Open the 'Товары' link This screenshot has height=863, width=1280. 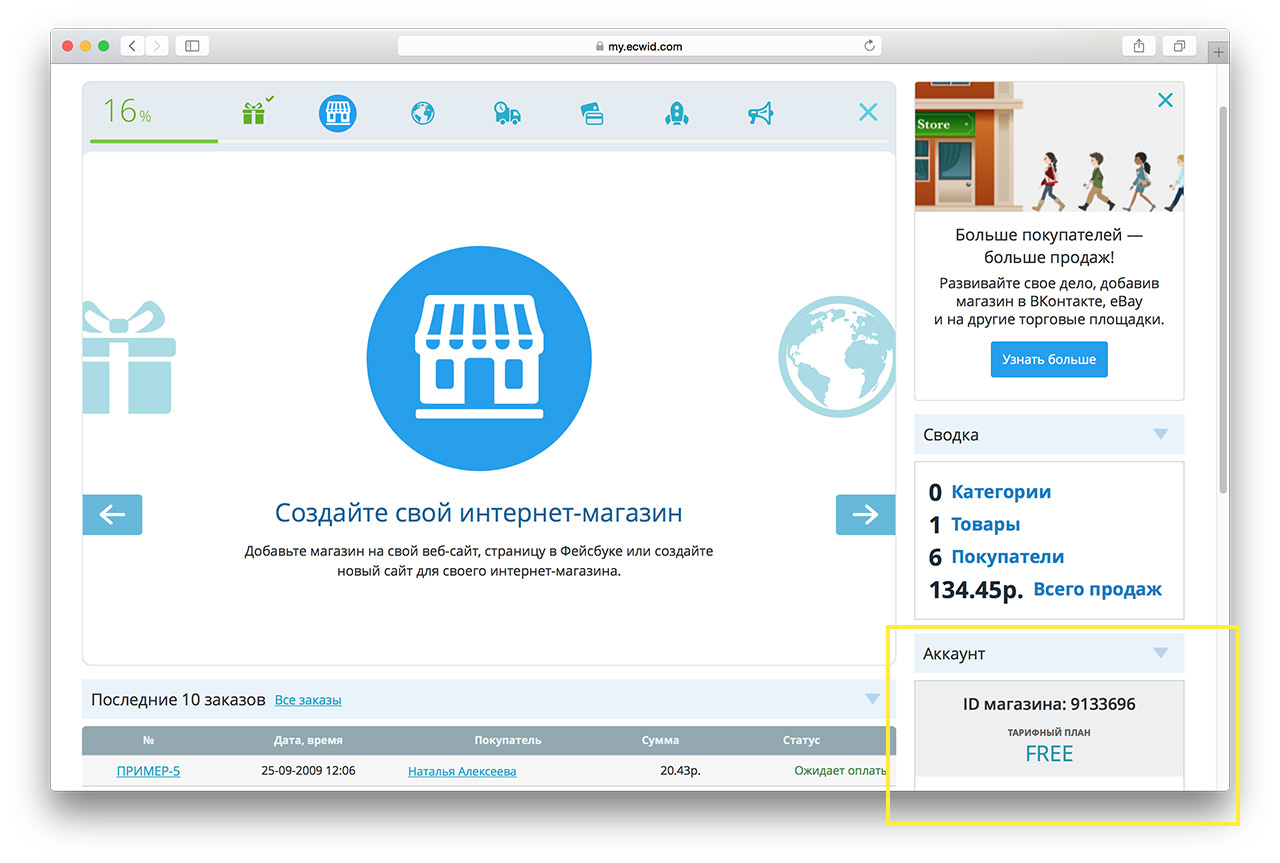click(x=986, y=524)
